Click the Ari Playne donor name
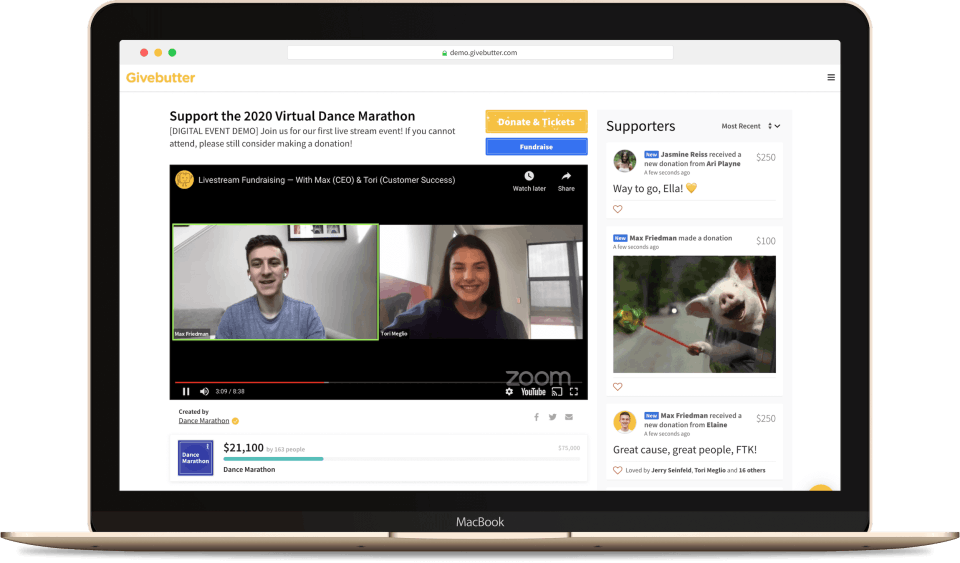960x563 pixels. [x=724, y=164]
